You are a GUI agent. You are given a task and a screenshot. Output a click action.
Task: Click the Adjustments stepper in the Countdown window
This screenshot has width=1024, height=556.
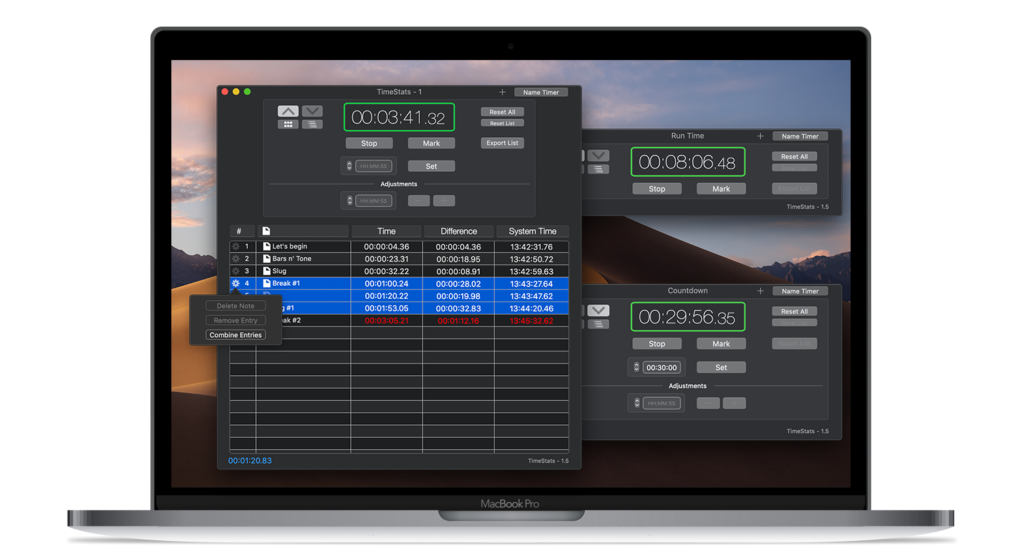[x=637, y=403]
